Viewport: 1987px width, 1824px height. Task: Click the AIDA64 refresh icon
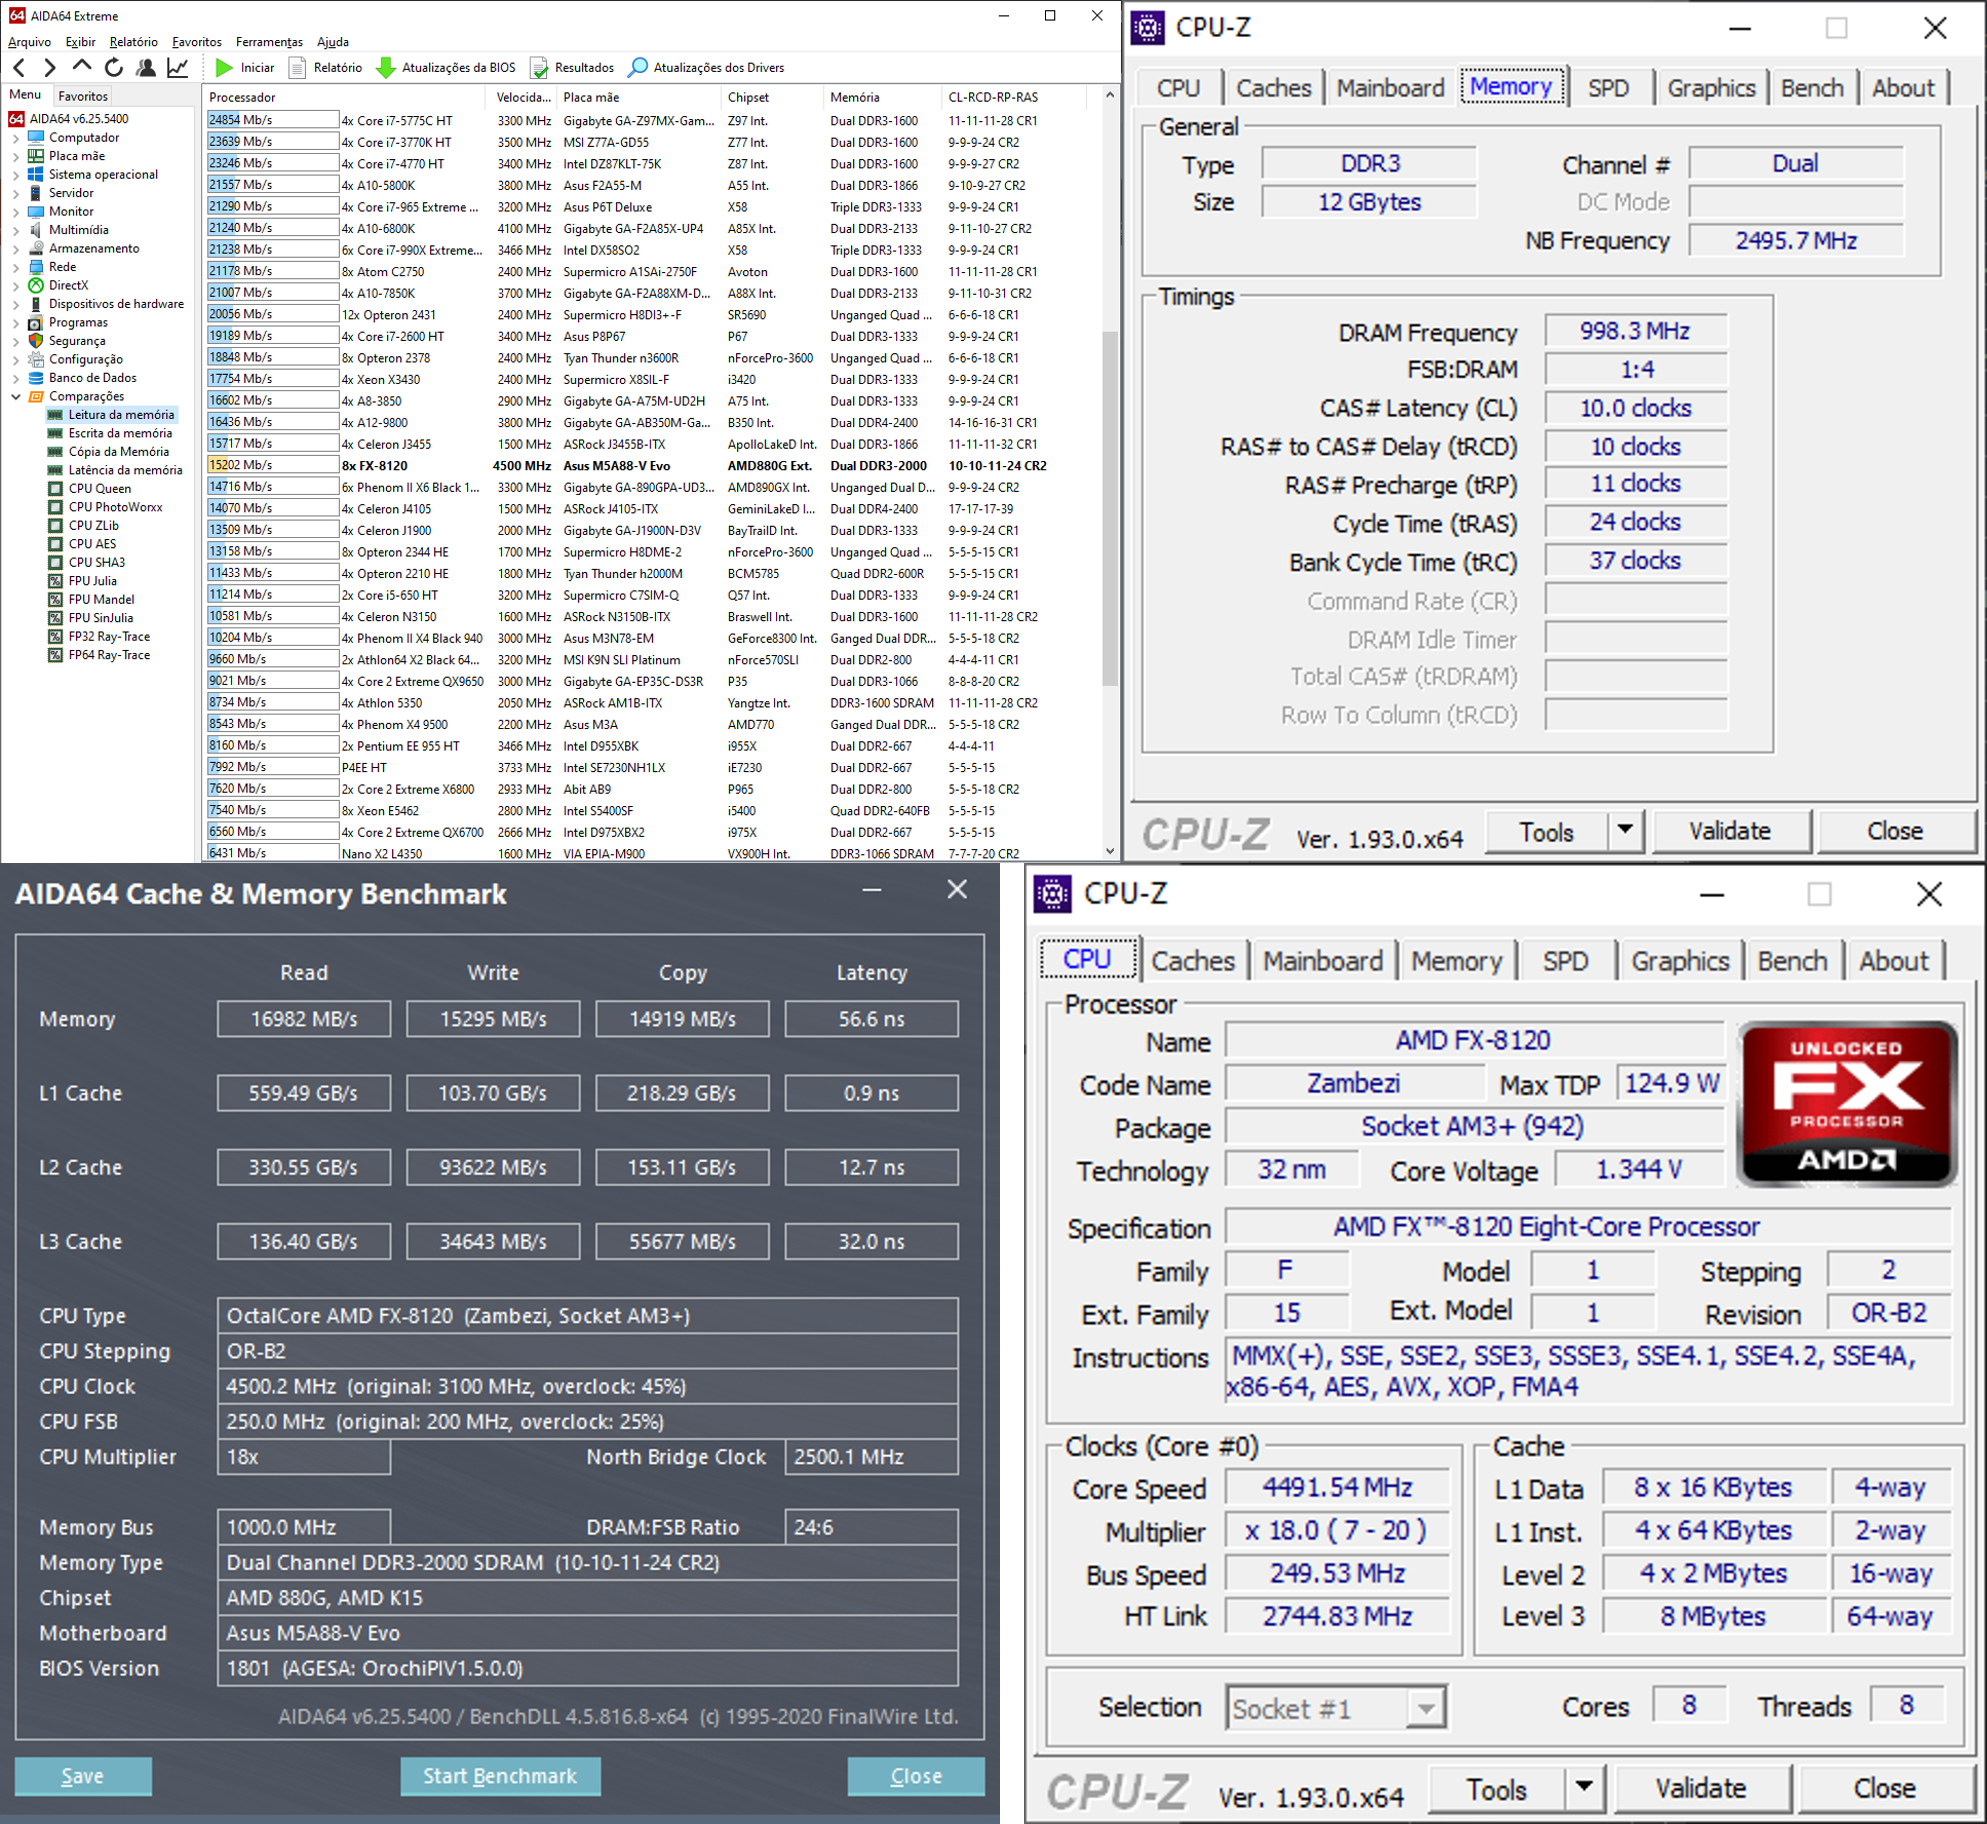click(x=114, y=68)
